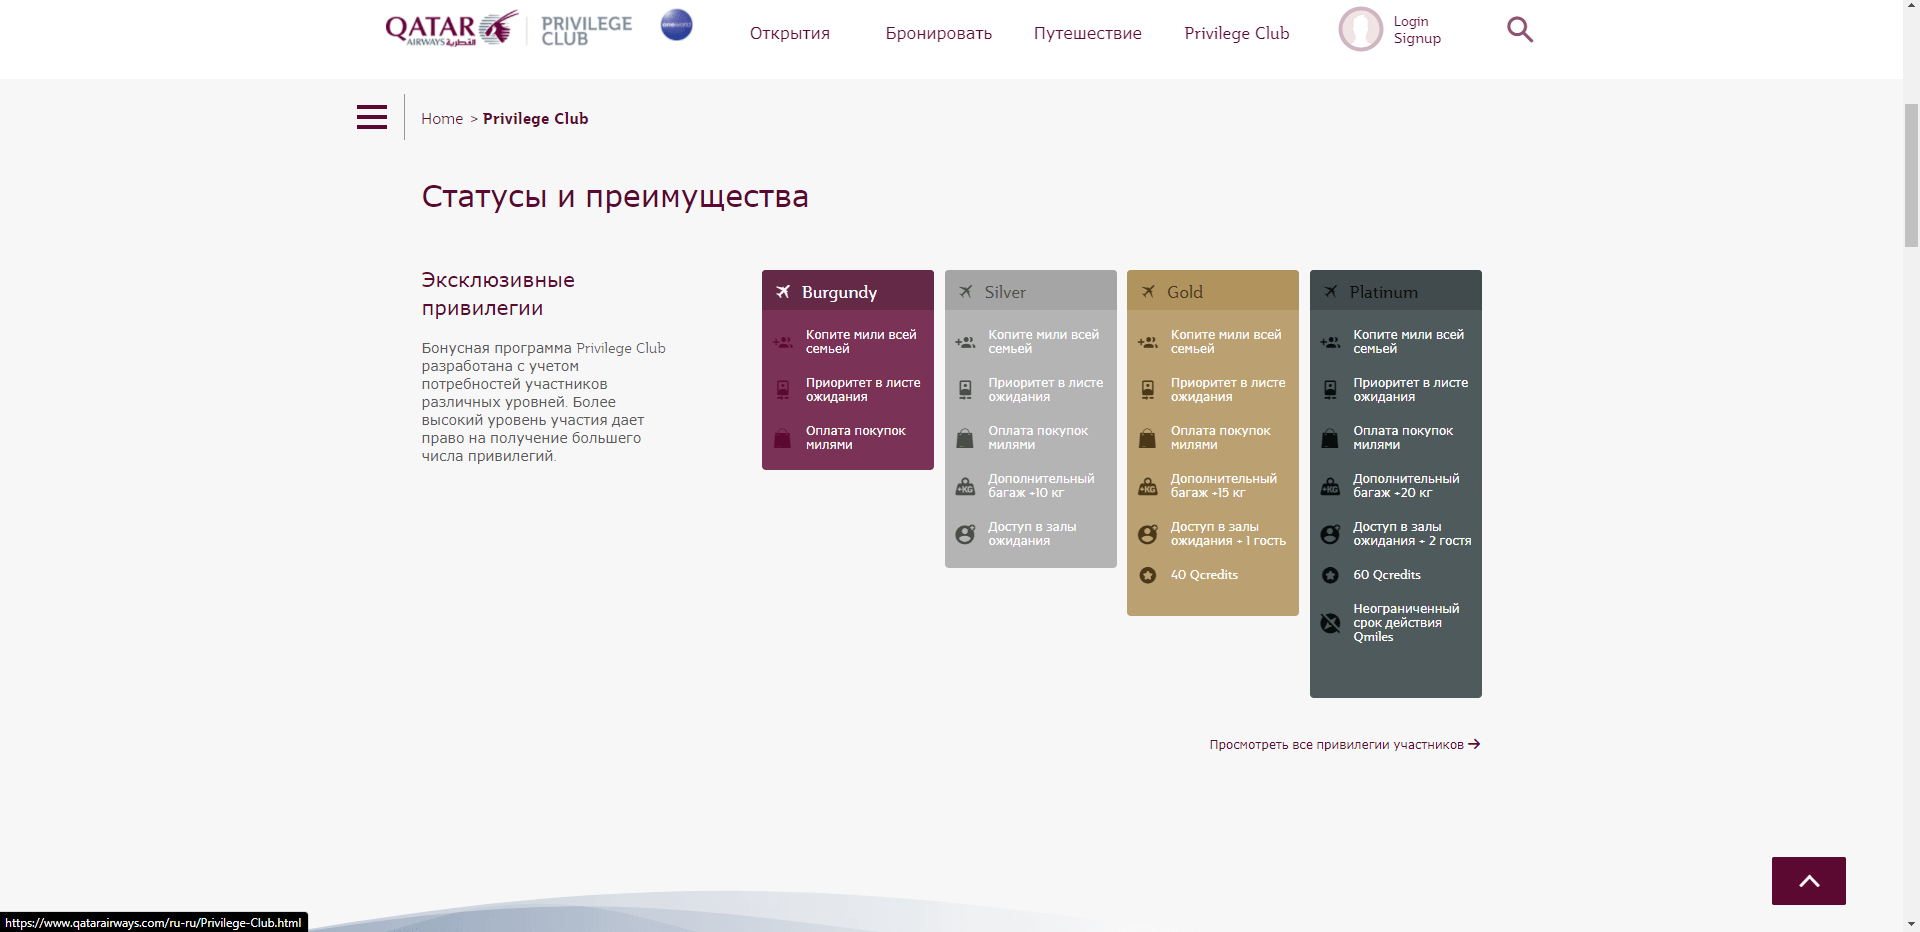Click the 'Эксклюзивные привилегии' subheading
Viewport: 1920px width, 932px height.
click(x=498, y=294)
